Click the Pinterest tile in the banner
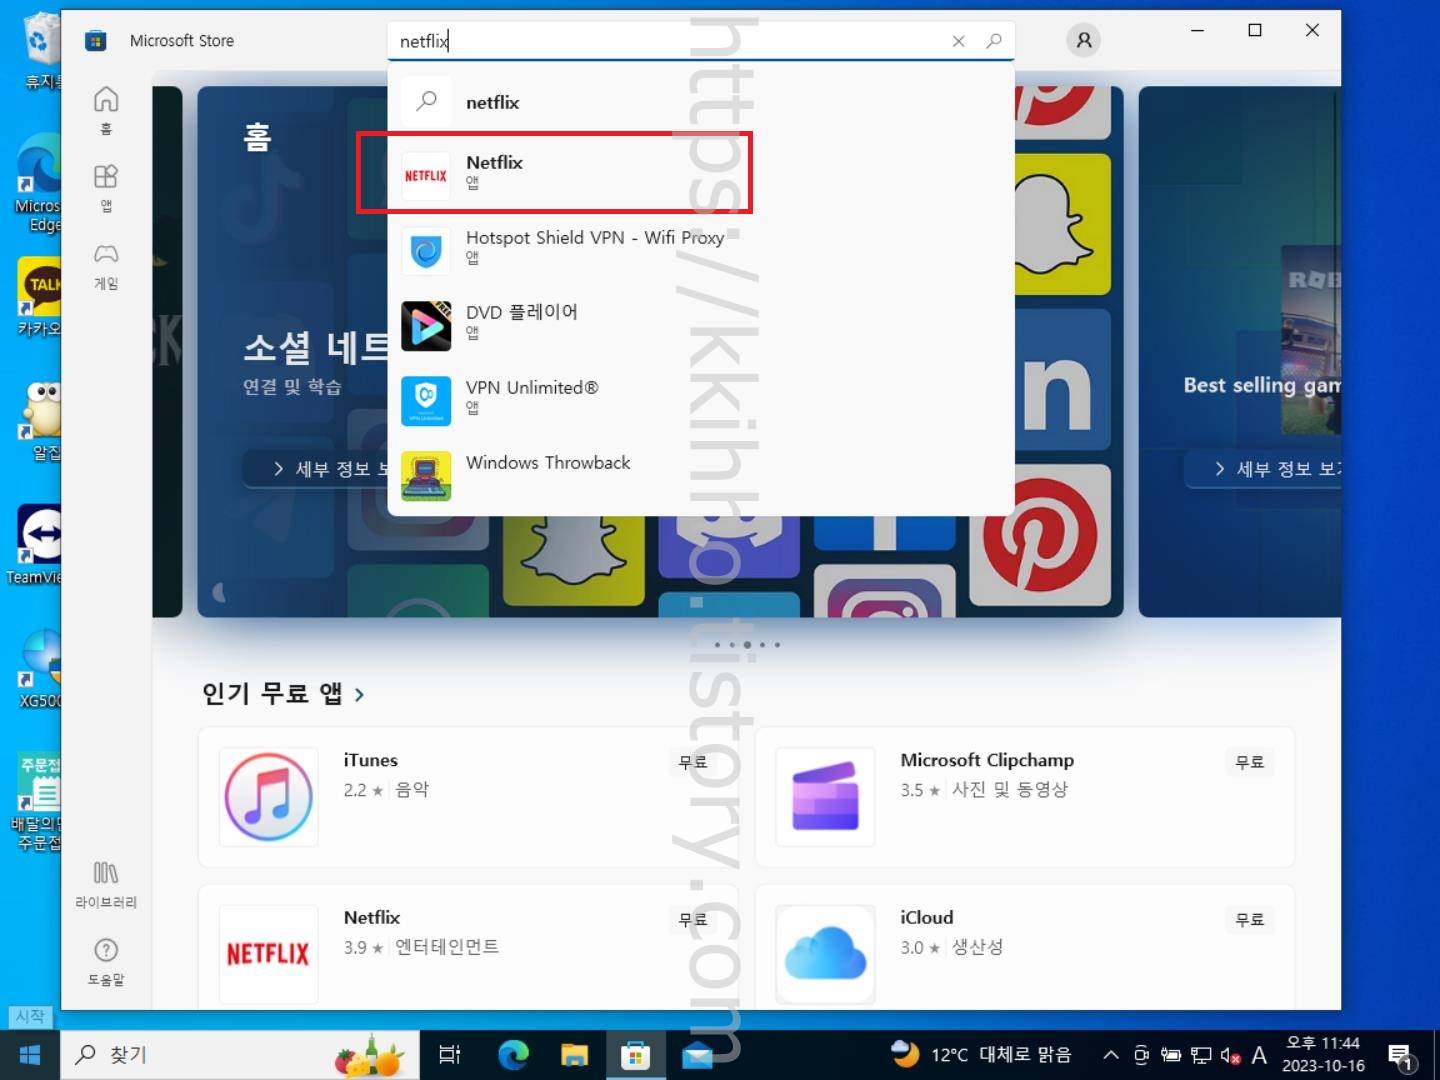This screenshot has height=1080, width=1440. click(x=1040, y=536)
